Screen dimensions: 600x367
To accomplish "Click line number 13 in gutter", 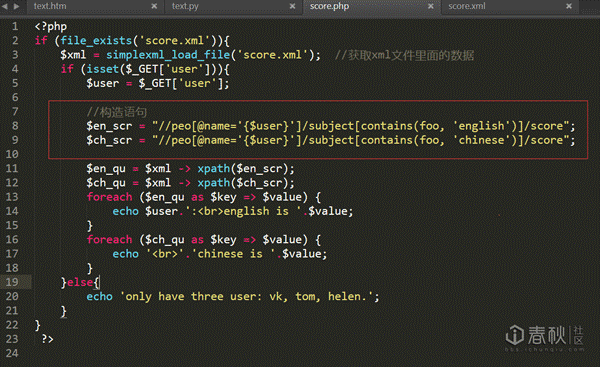I will click(x=12, y=197).
